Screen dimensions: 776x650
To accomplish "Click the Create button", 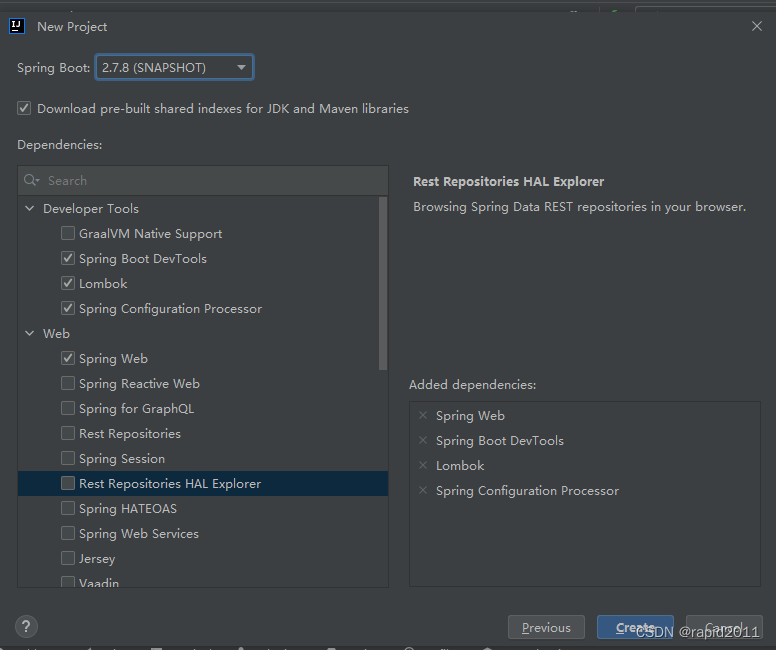I will [635, 627].
